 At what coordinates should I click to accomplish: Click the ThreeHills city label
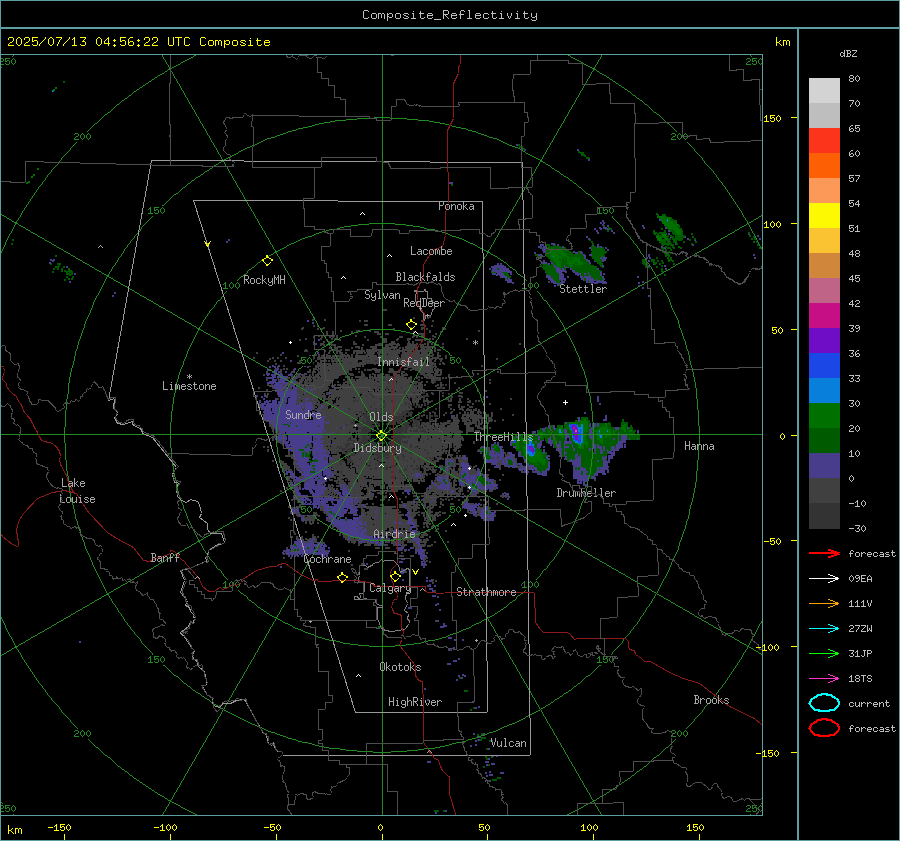point(503,437)
